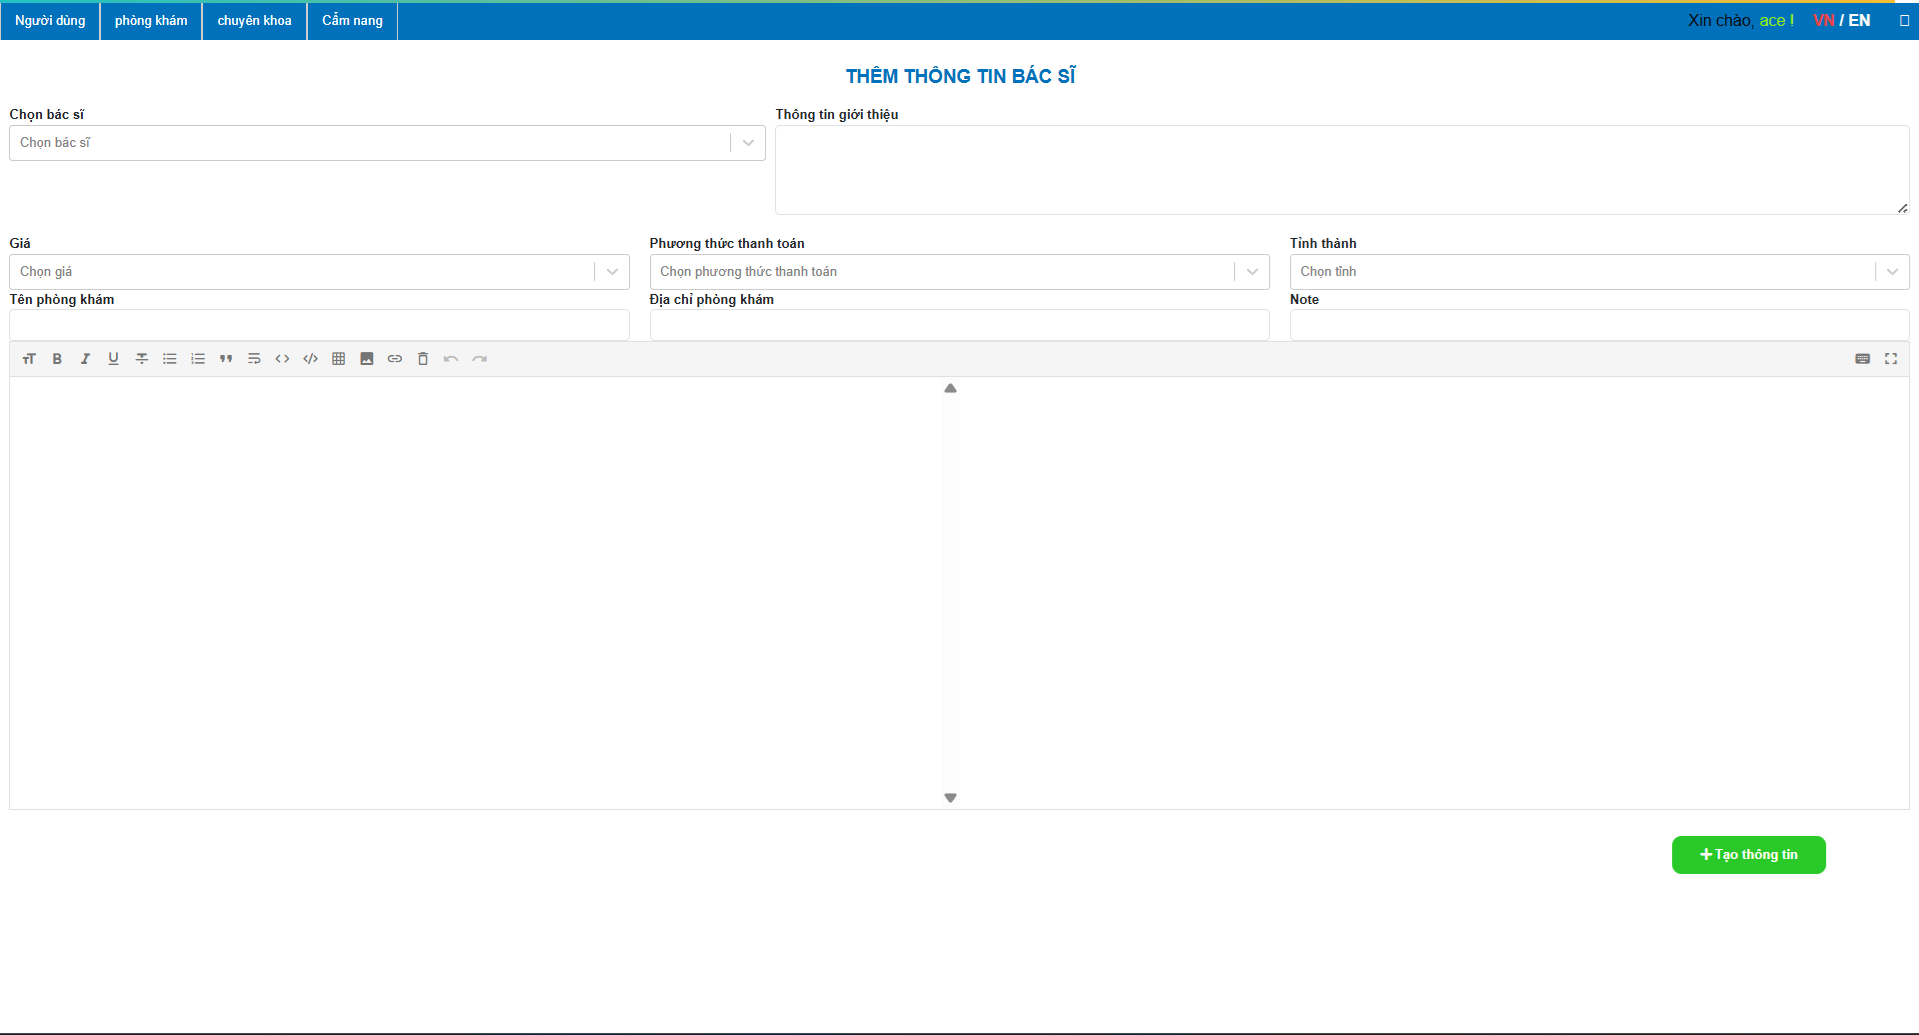Open the Người dùng menu

[x=50, y=21]
